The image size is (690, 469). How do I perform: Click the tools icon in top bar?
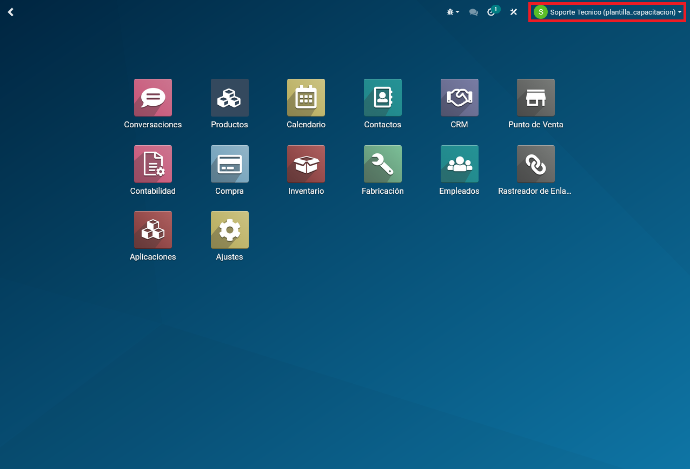pos(513,12)
